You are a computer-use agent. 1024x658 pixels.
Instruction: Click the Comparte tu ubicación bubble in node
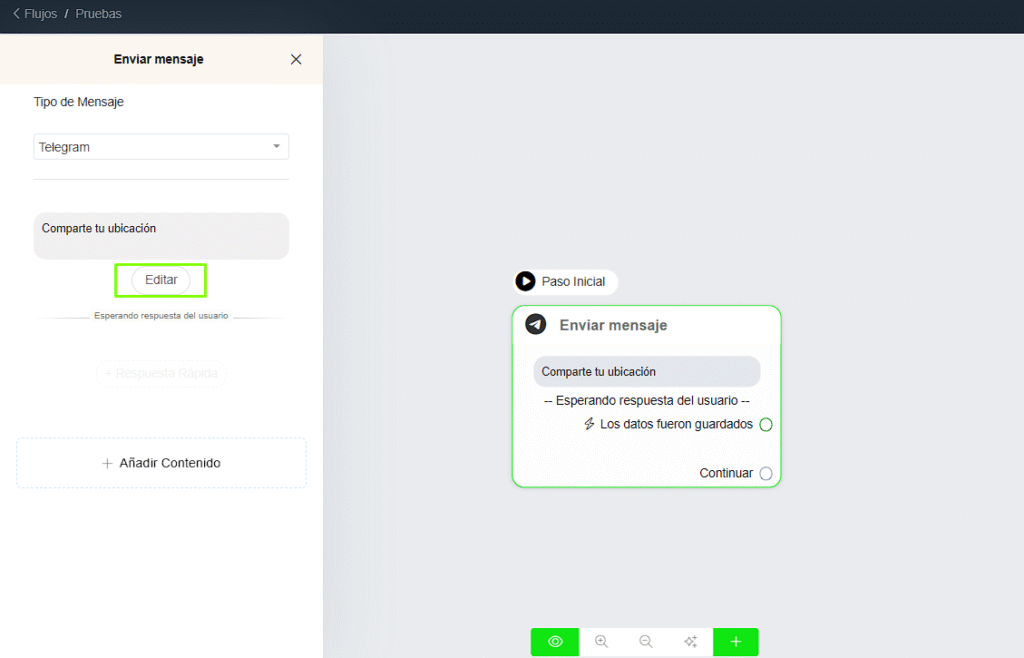pyautogui.click(x=646, y=372)
